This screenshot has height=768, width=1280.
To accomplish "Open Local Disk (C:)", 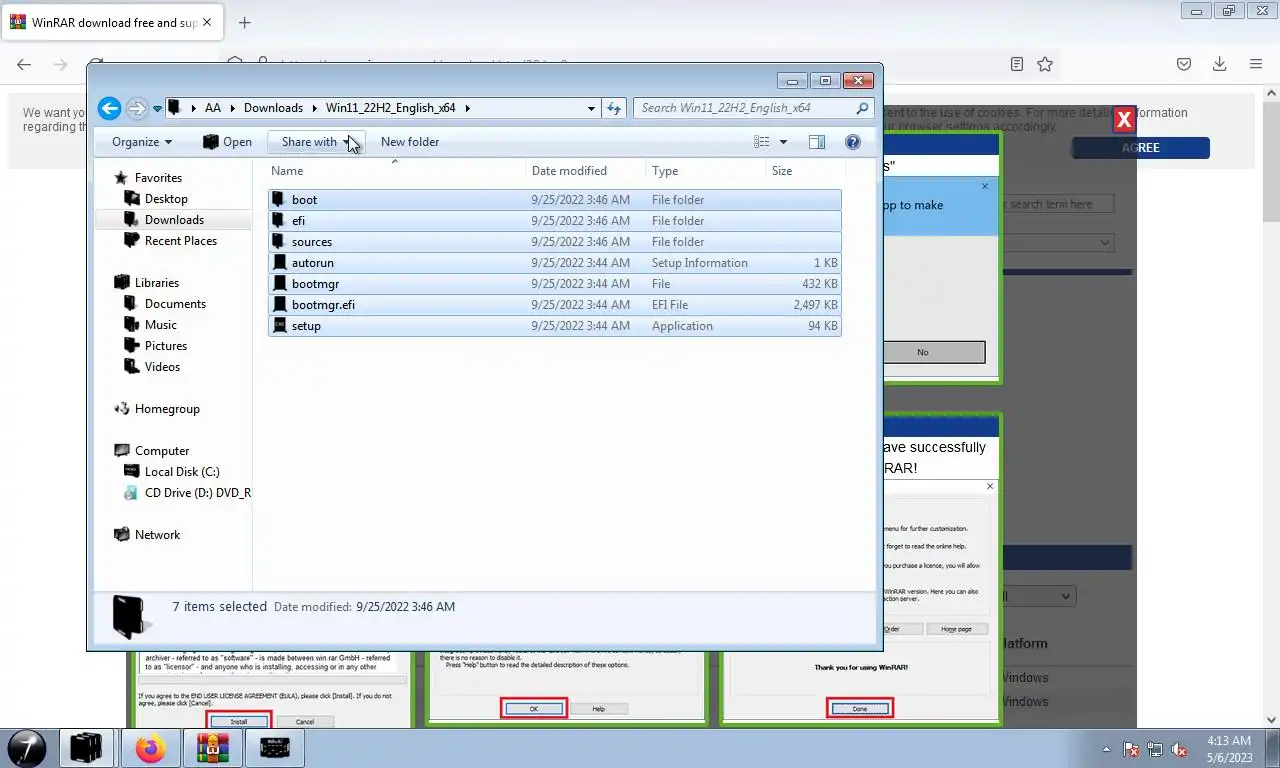I will coord(182,472).
